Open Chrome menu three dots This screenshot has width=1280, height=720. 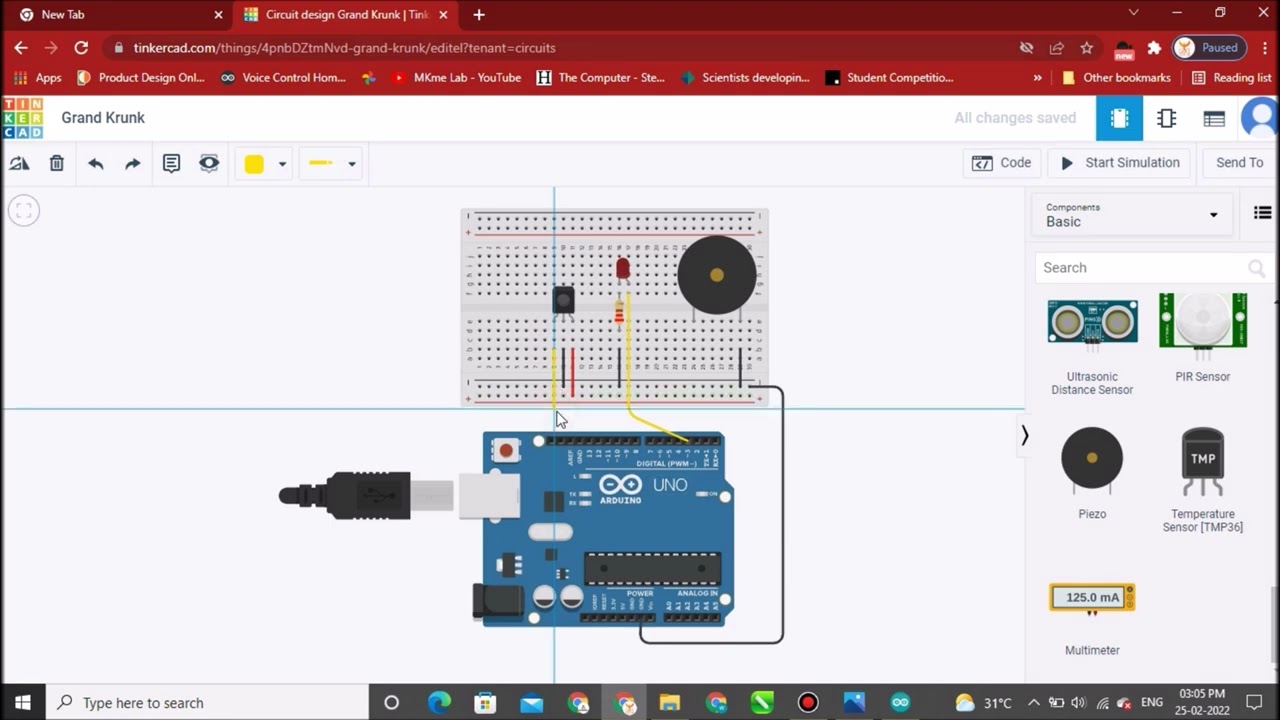(x=1264, y=48)
